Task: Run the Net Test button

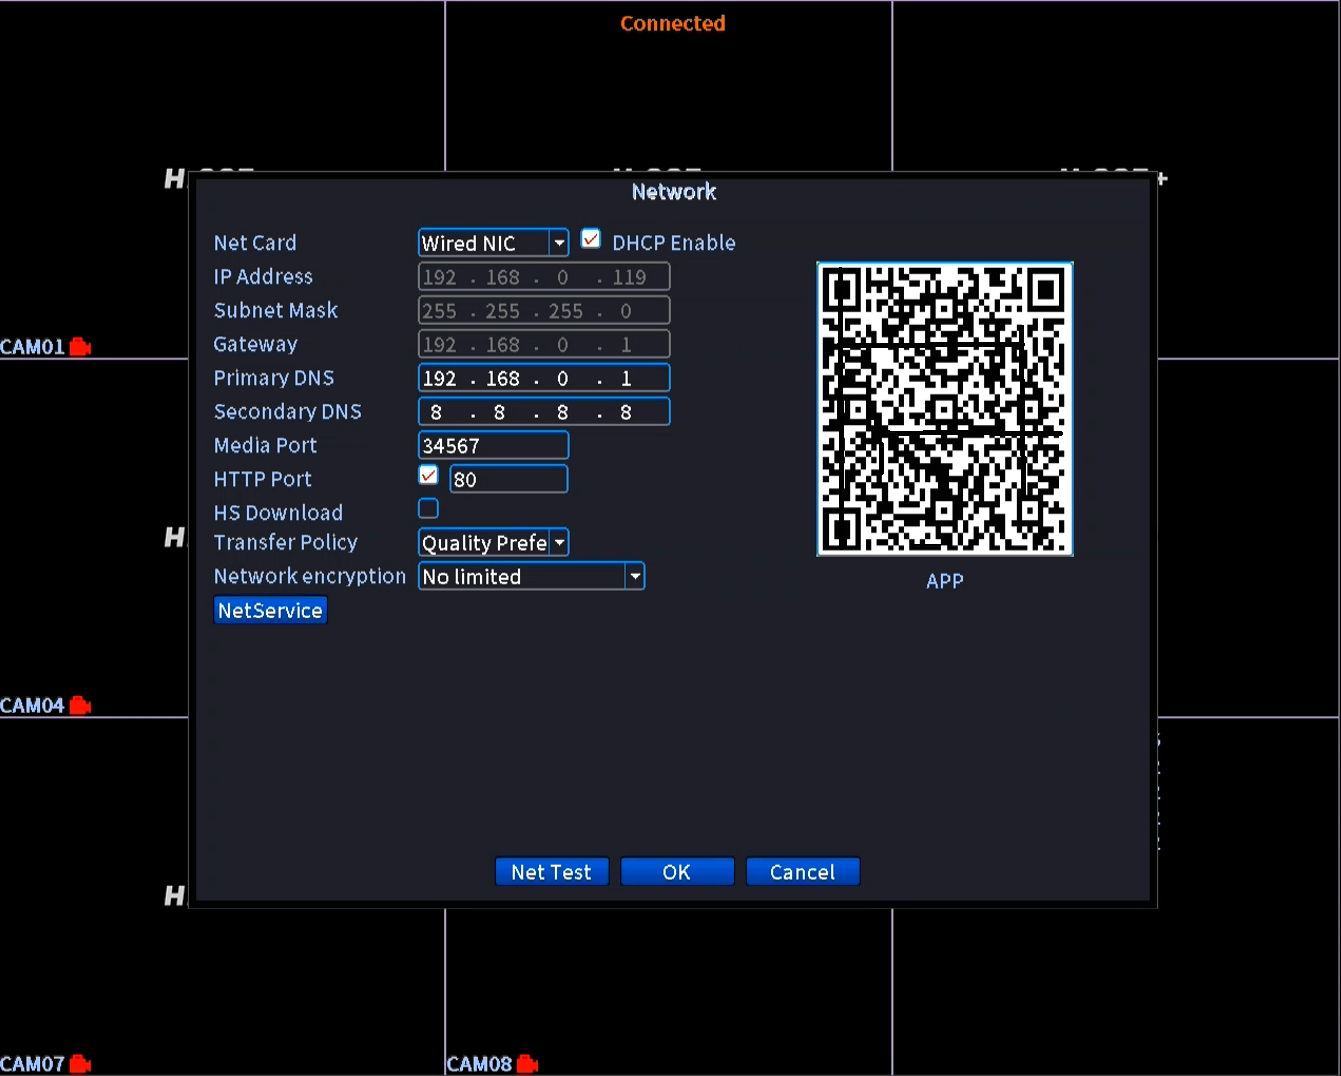Action: coord(551,872)
